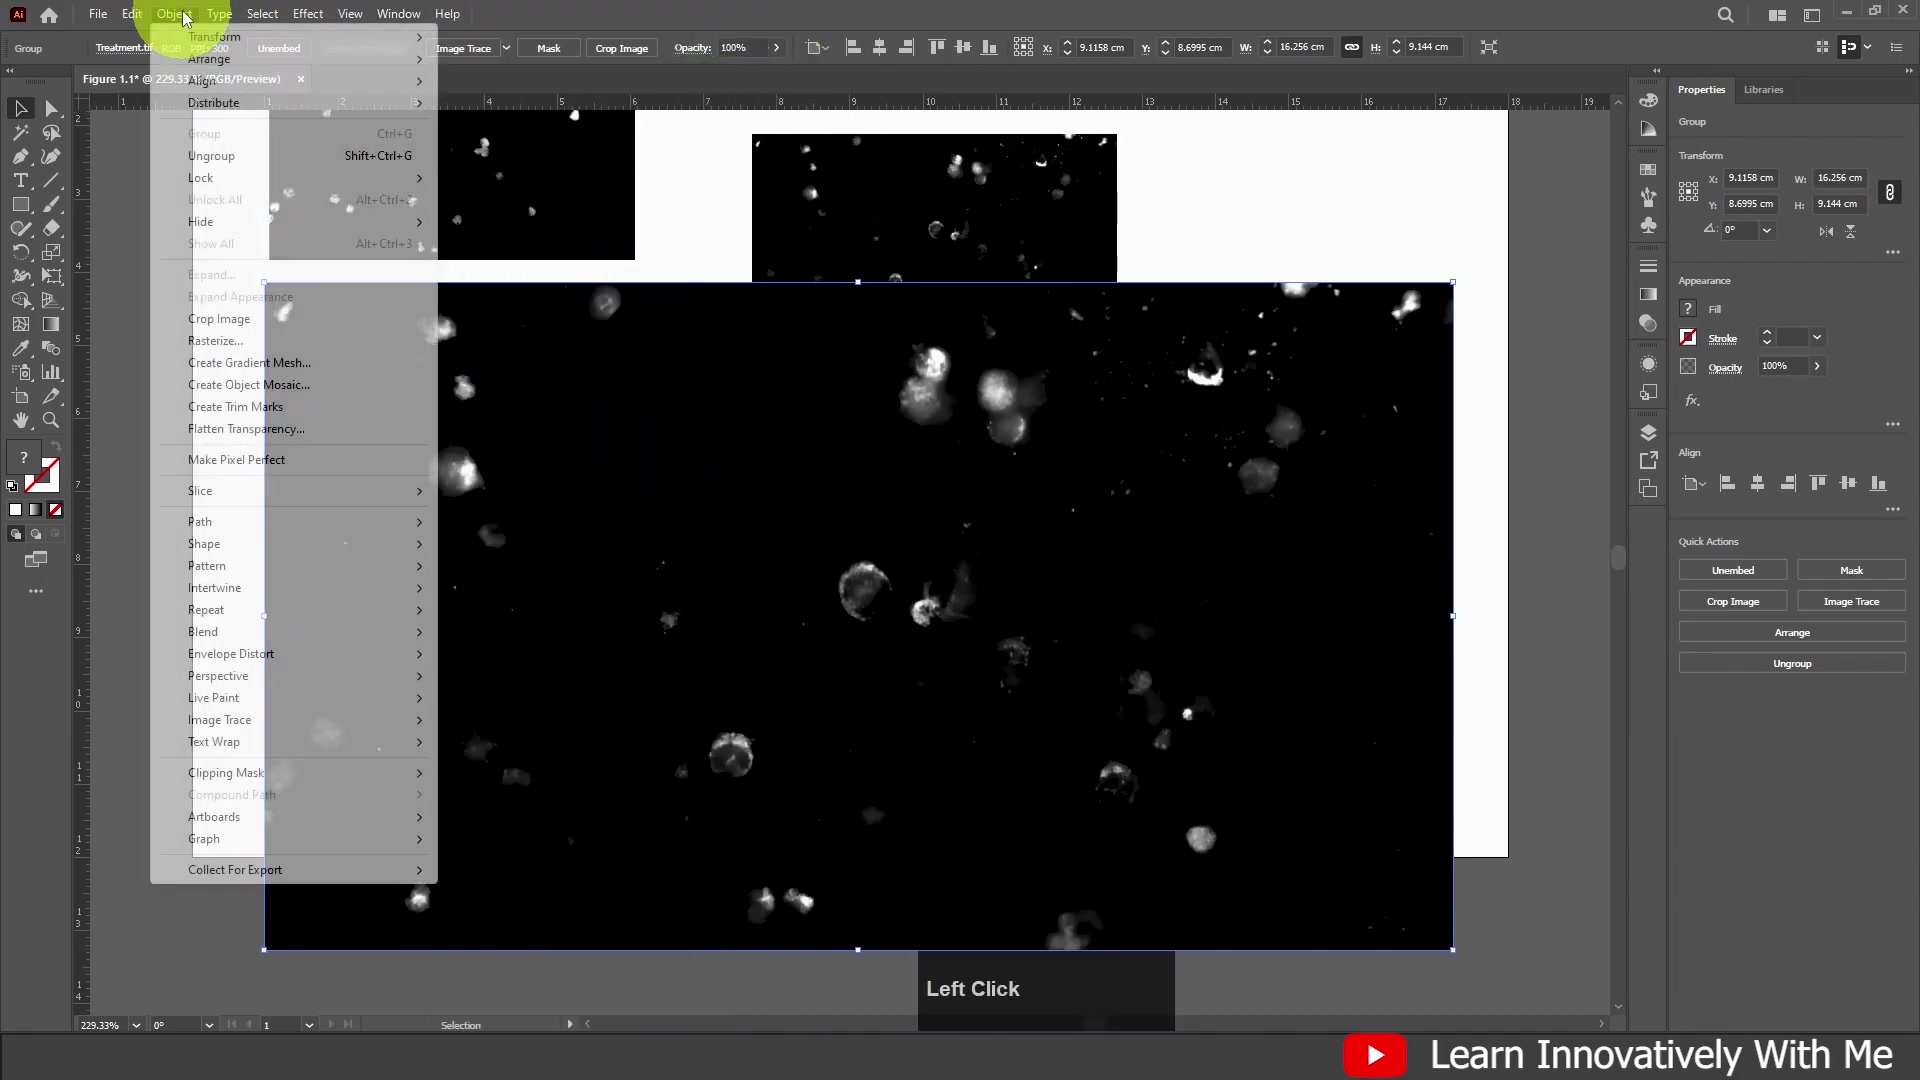The image size is (1920, 1080).
Task: Open canvas rotation dropdown in status bar
Action: tap(209, 1025)
